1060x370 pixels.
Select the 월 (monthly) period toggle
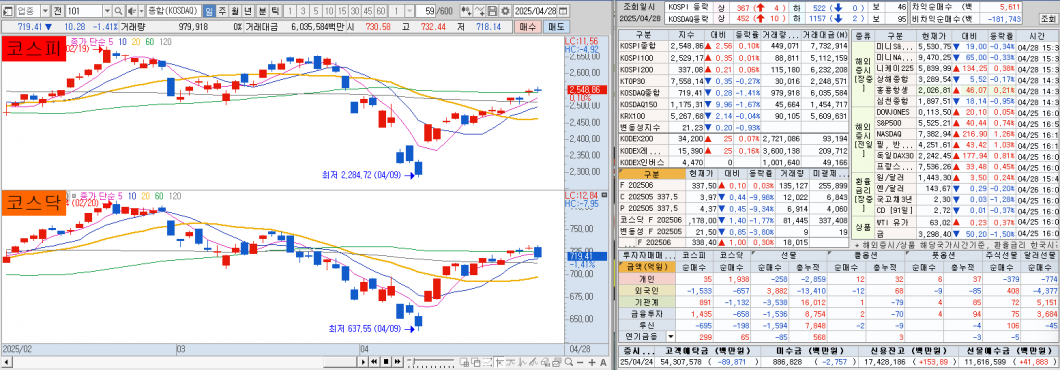pos(235,11)
